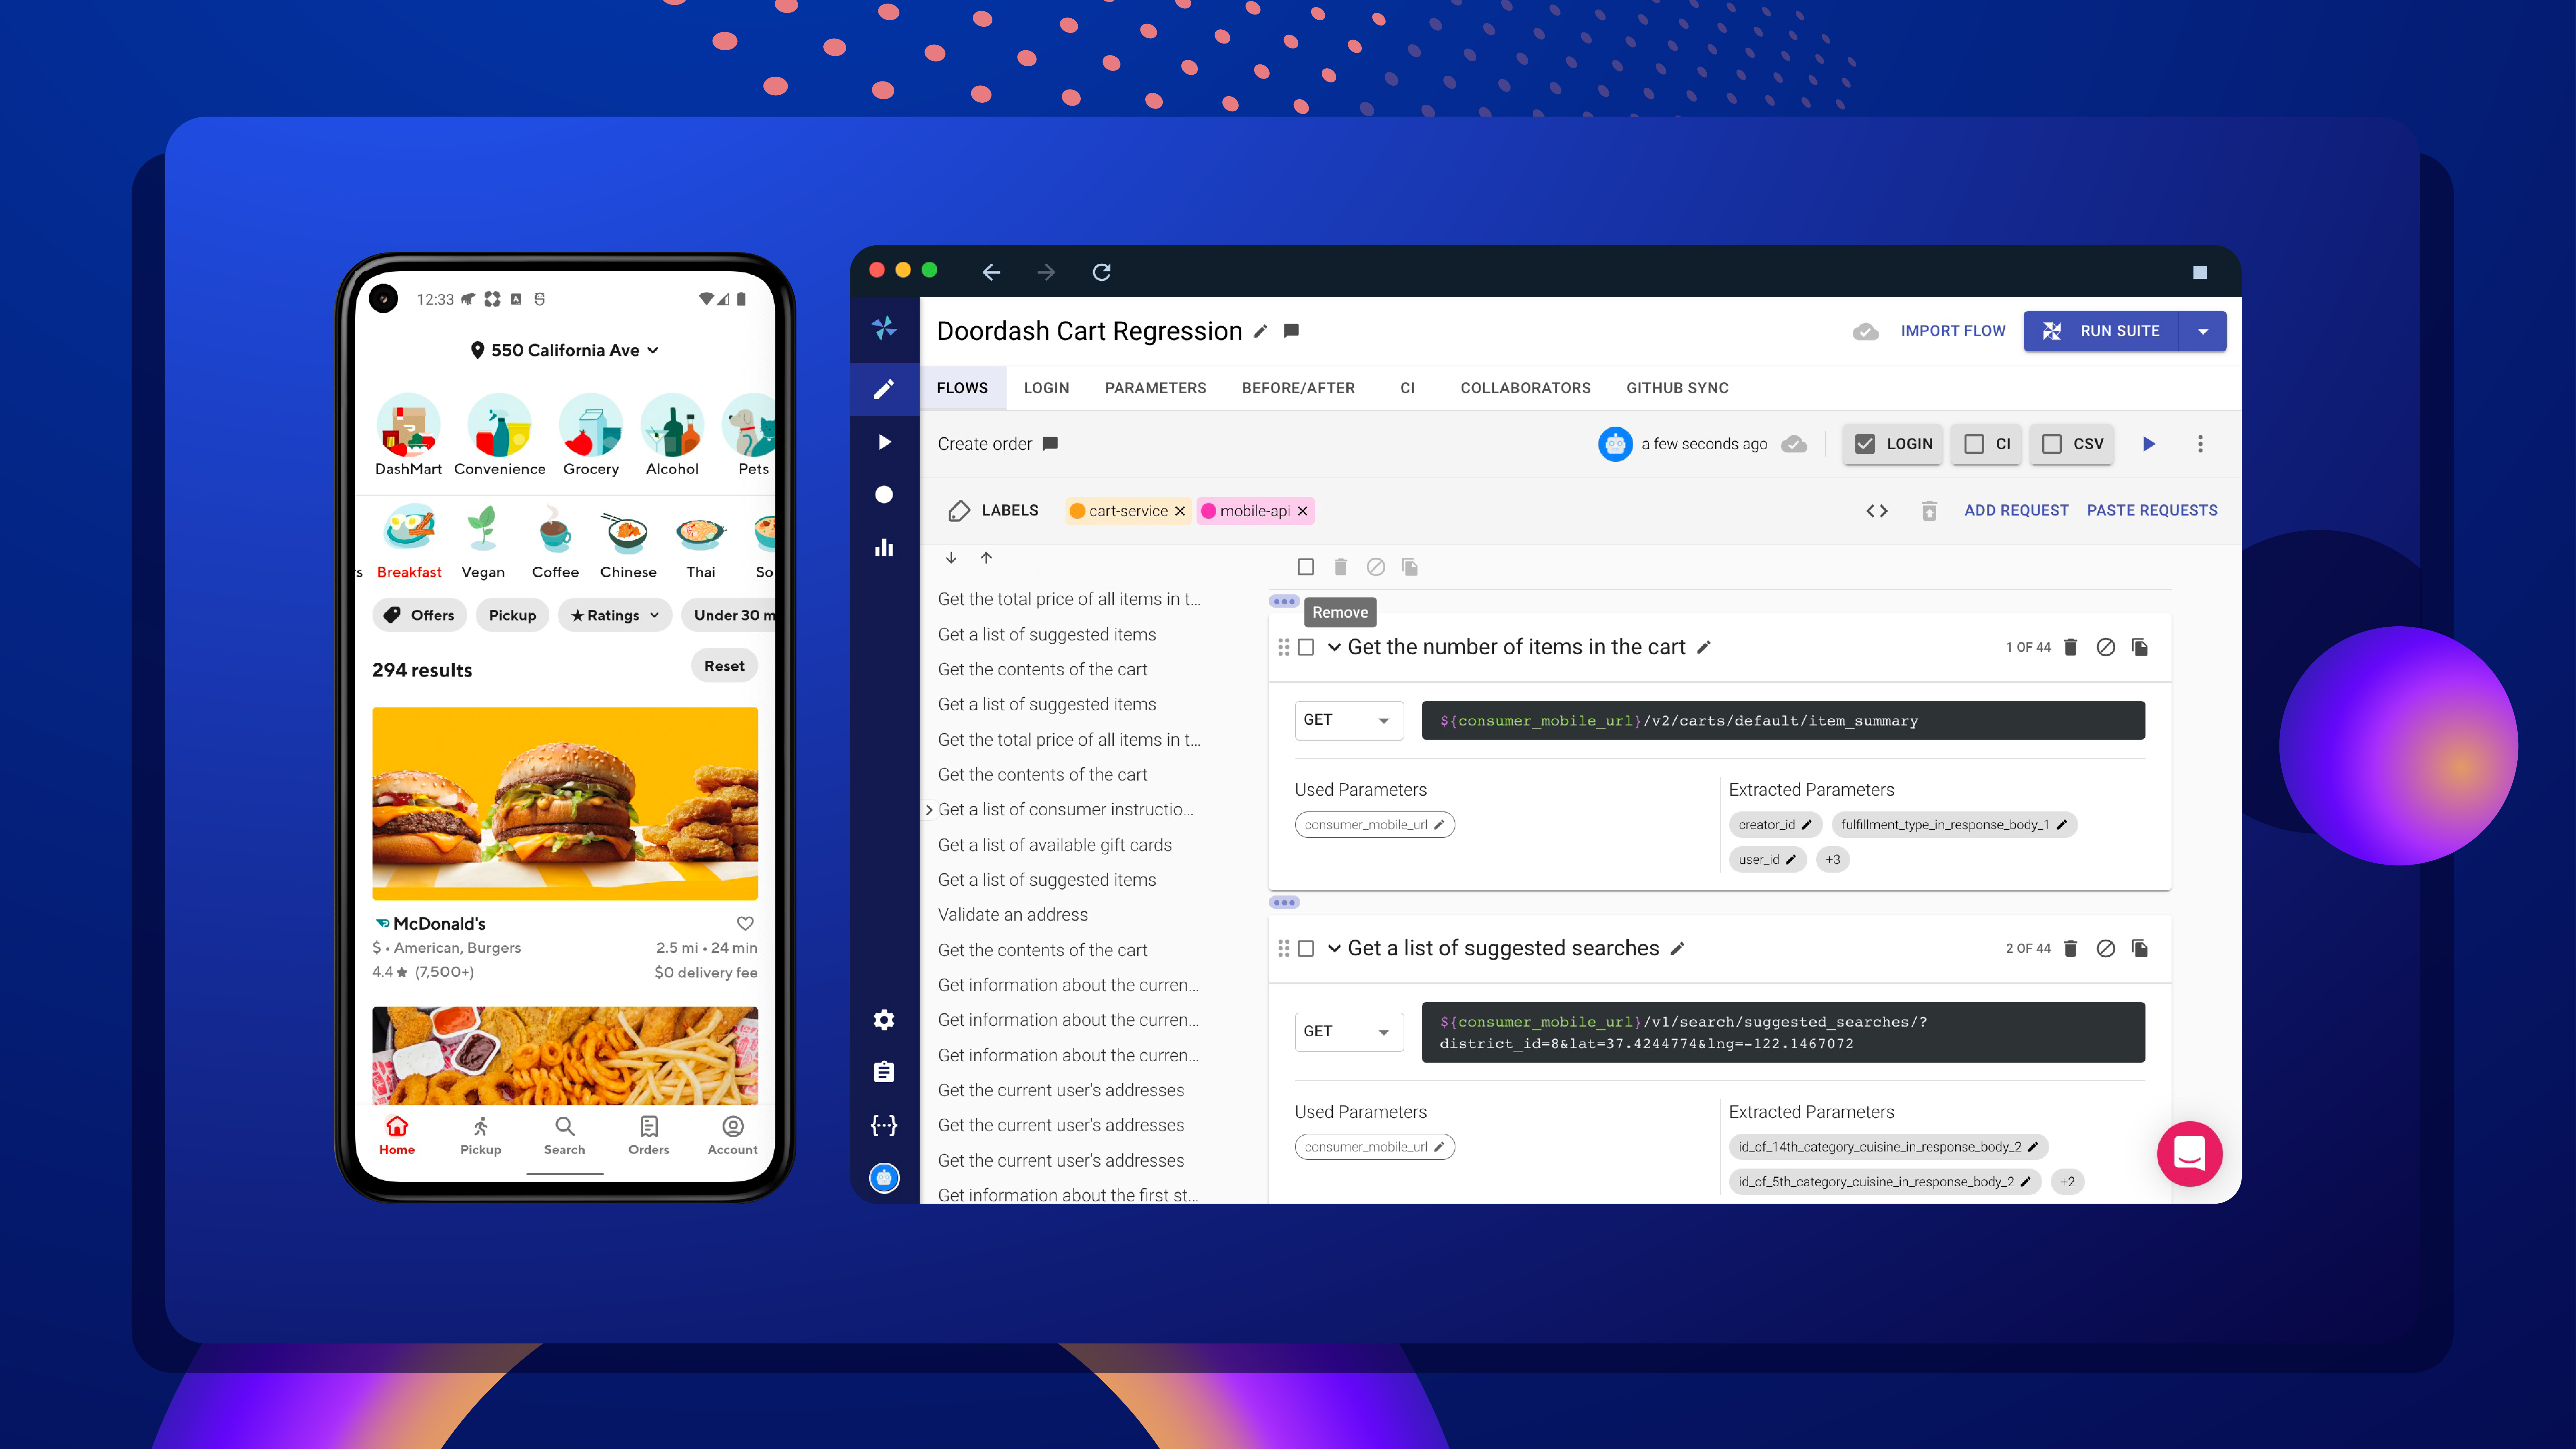Remove the mobile-api label
The image size is (2576, 1449).
click(1302, 511)
